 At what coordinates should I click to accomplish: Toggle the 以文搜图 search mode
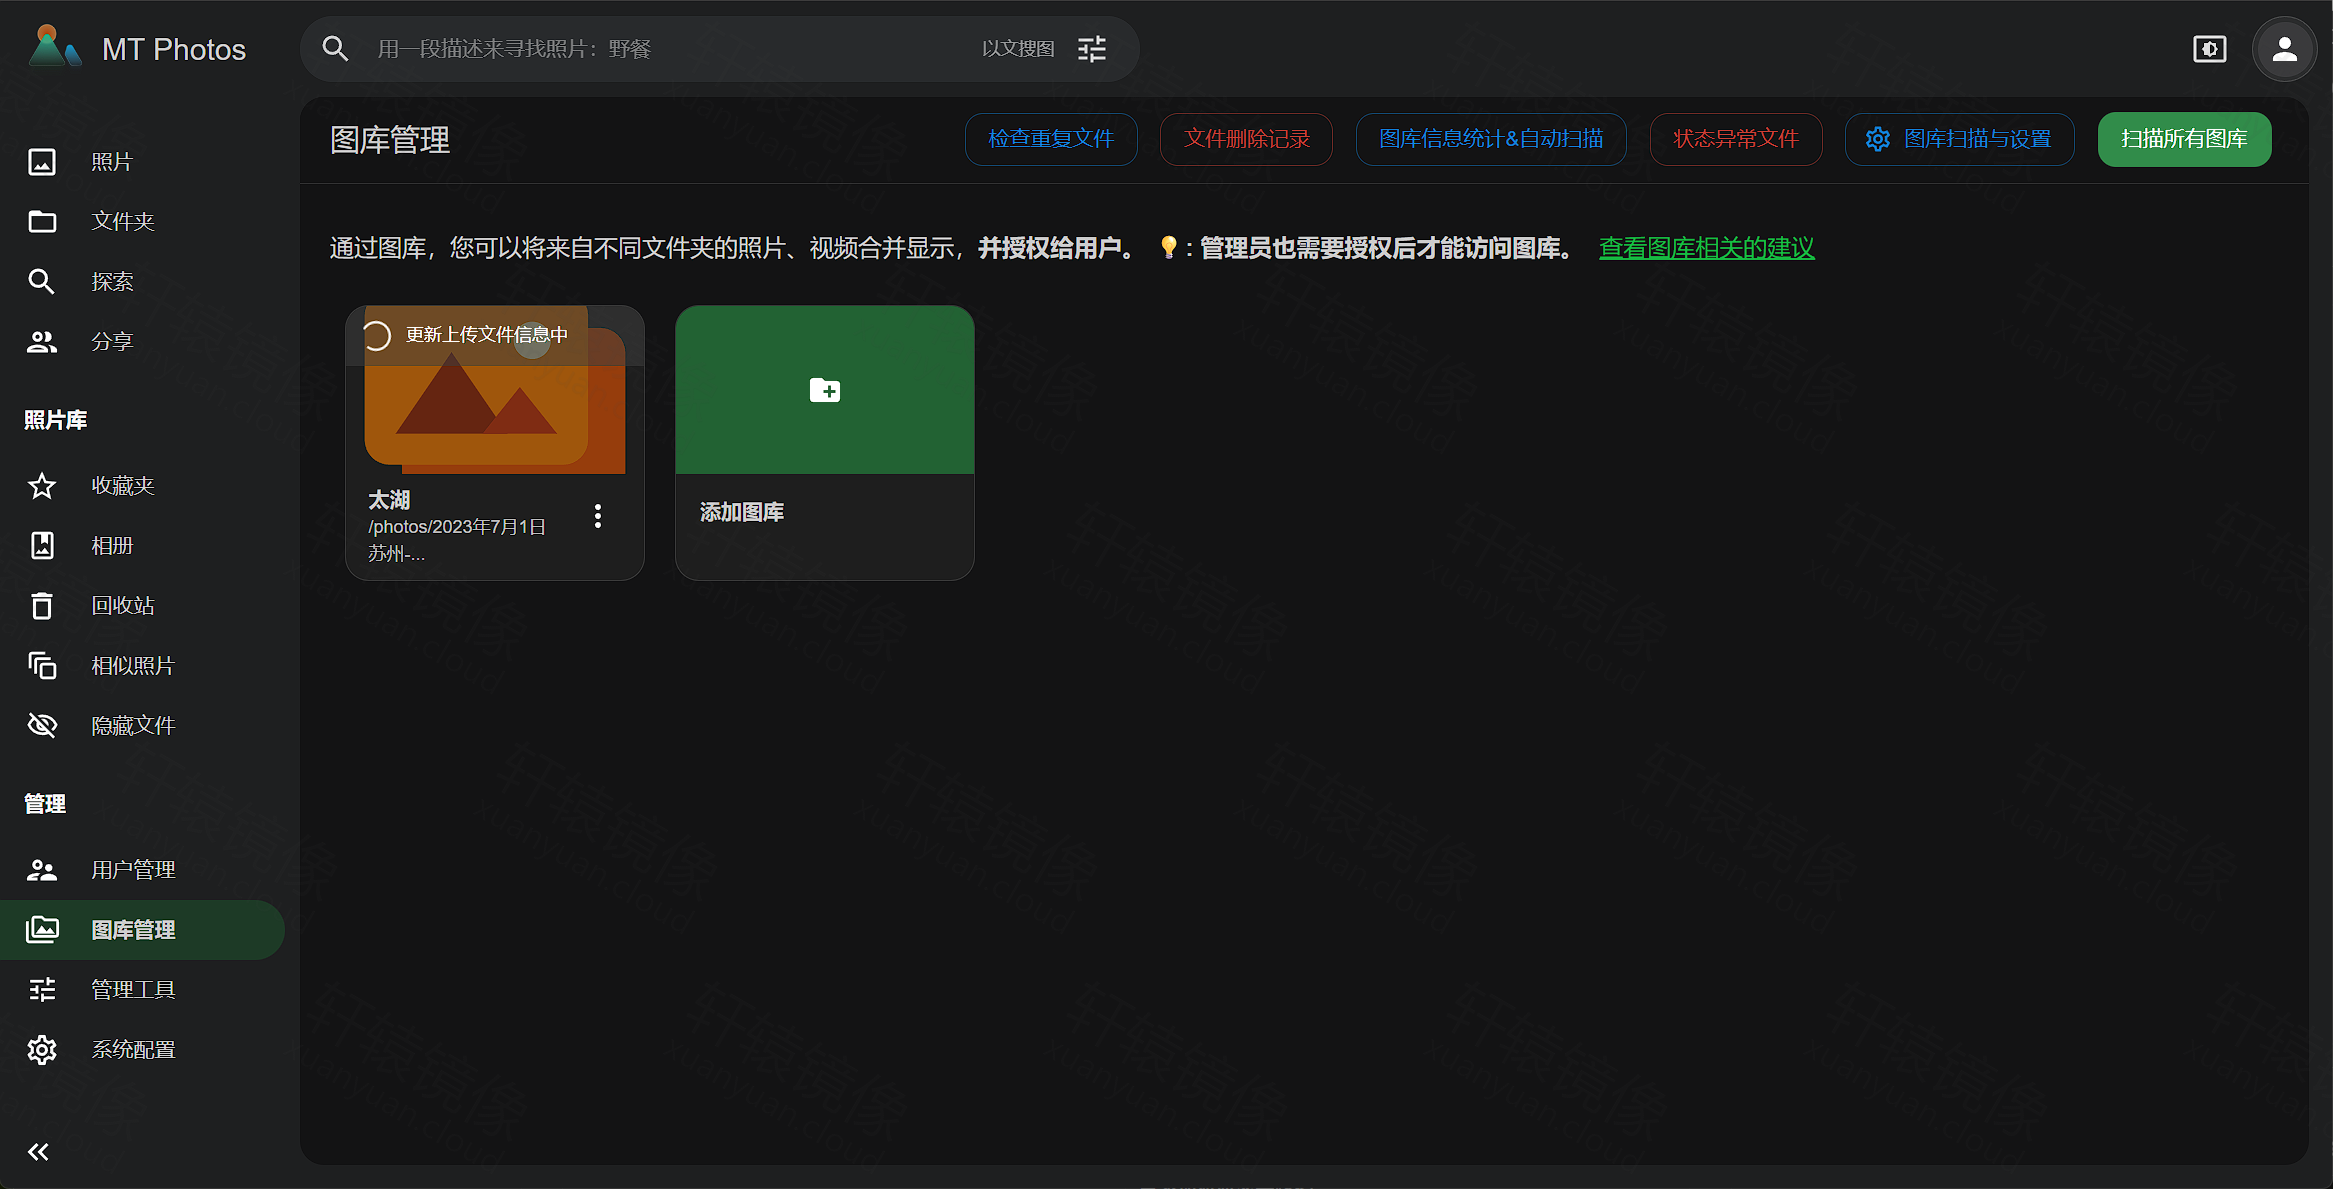click(x=1018, y=49)
